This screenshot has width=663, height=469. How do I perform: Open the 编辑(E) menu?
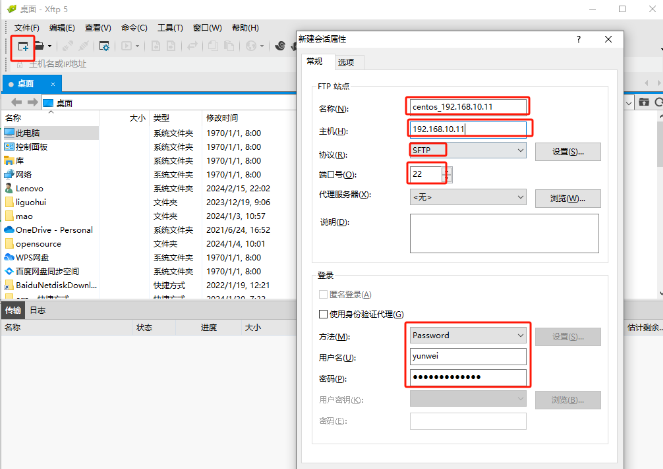click(x=62, y=28)
